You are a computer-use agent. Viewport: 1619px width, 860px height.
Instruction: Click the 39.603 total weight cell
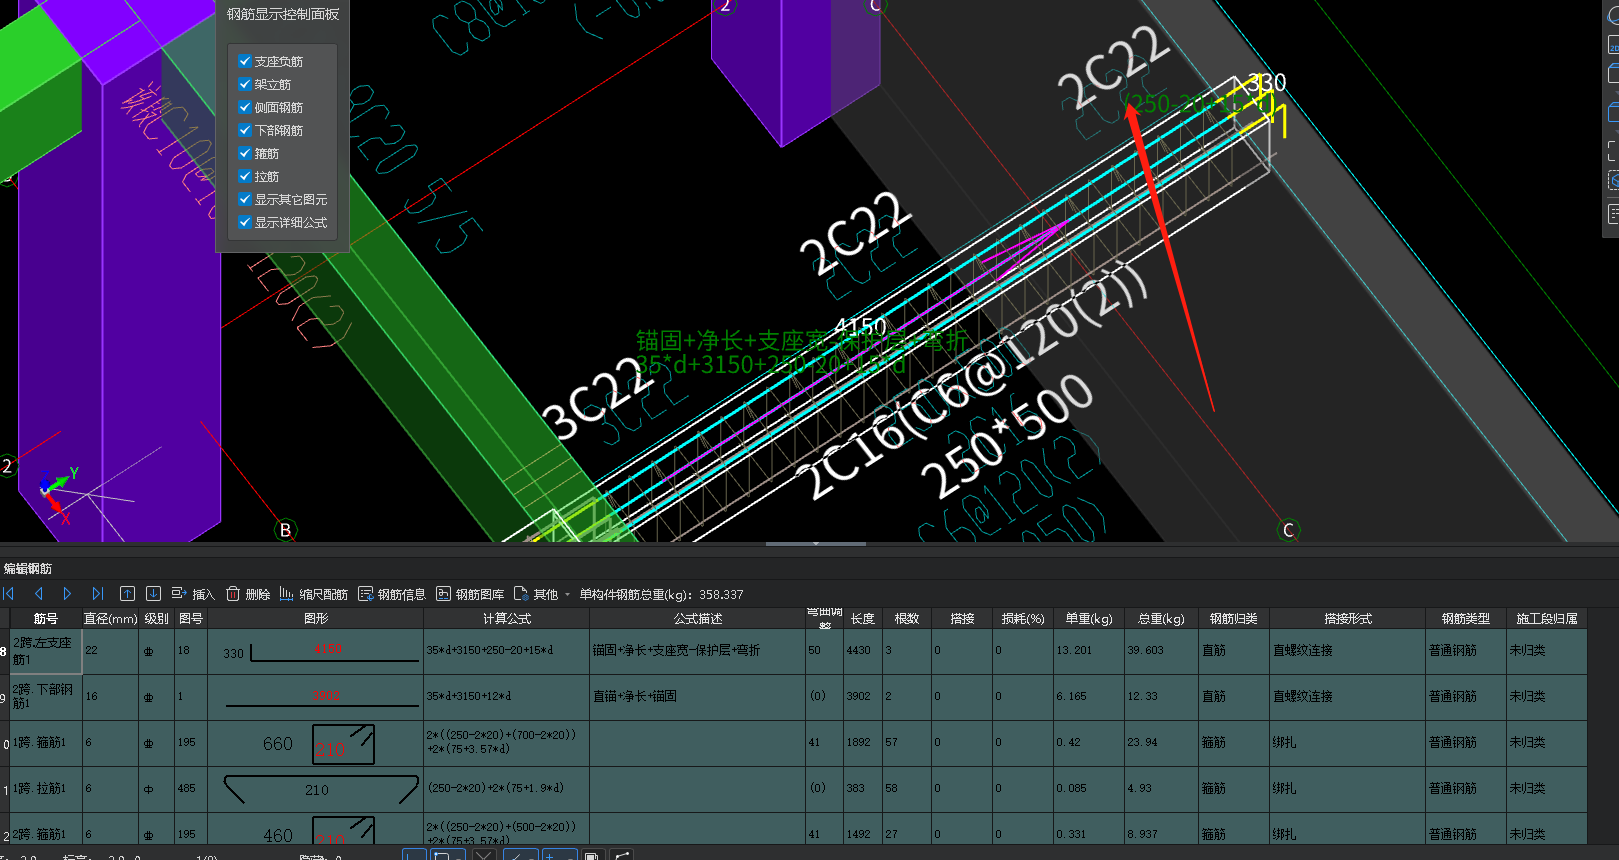point(1161,651)
